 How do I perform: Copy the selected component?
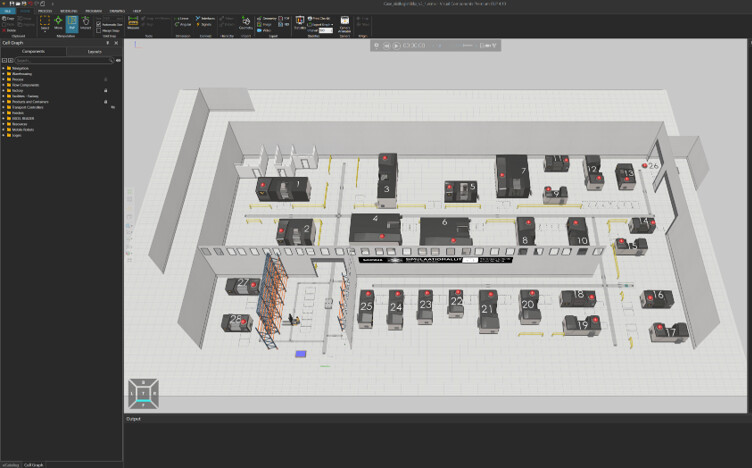click(x=8, y=18)
